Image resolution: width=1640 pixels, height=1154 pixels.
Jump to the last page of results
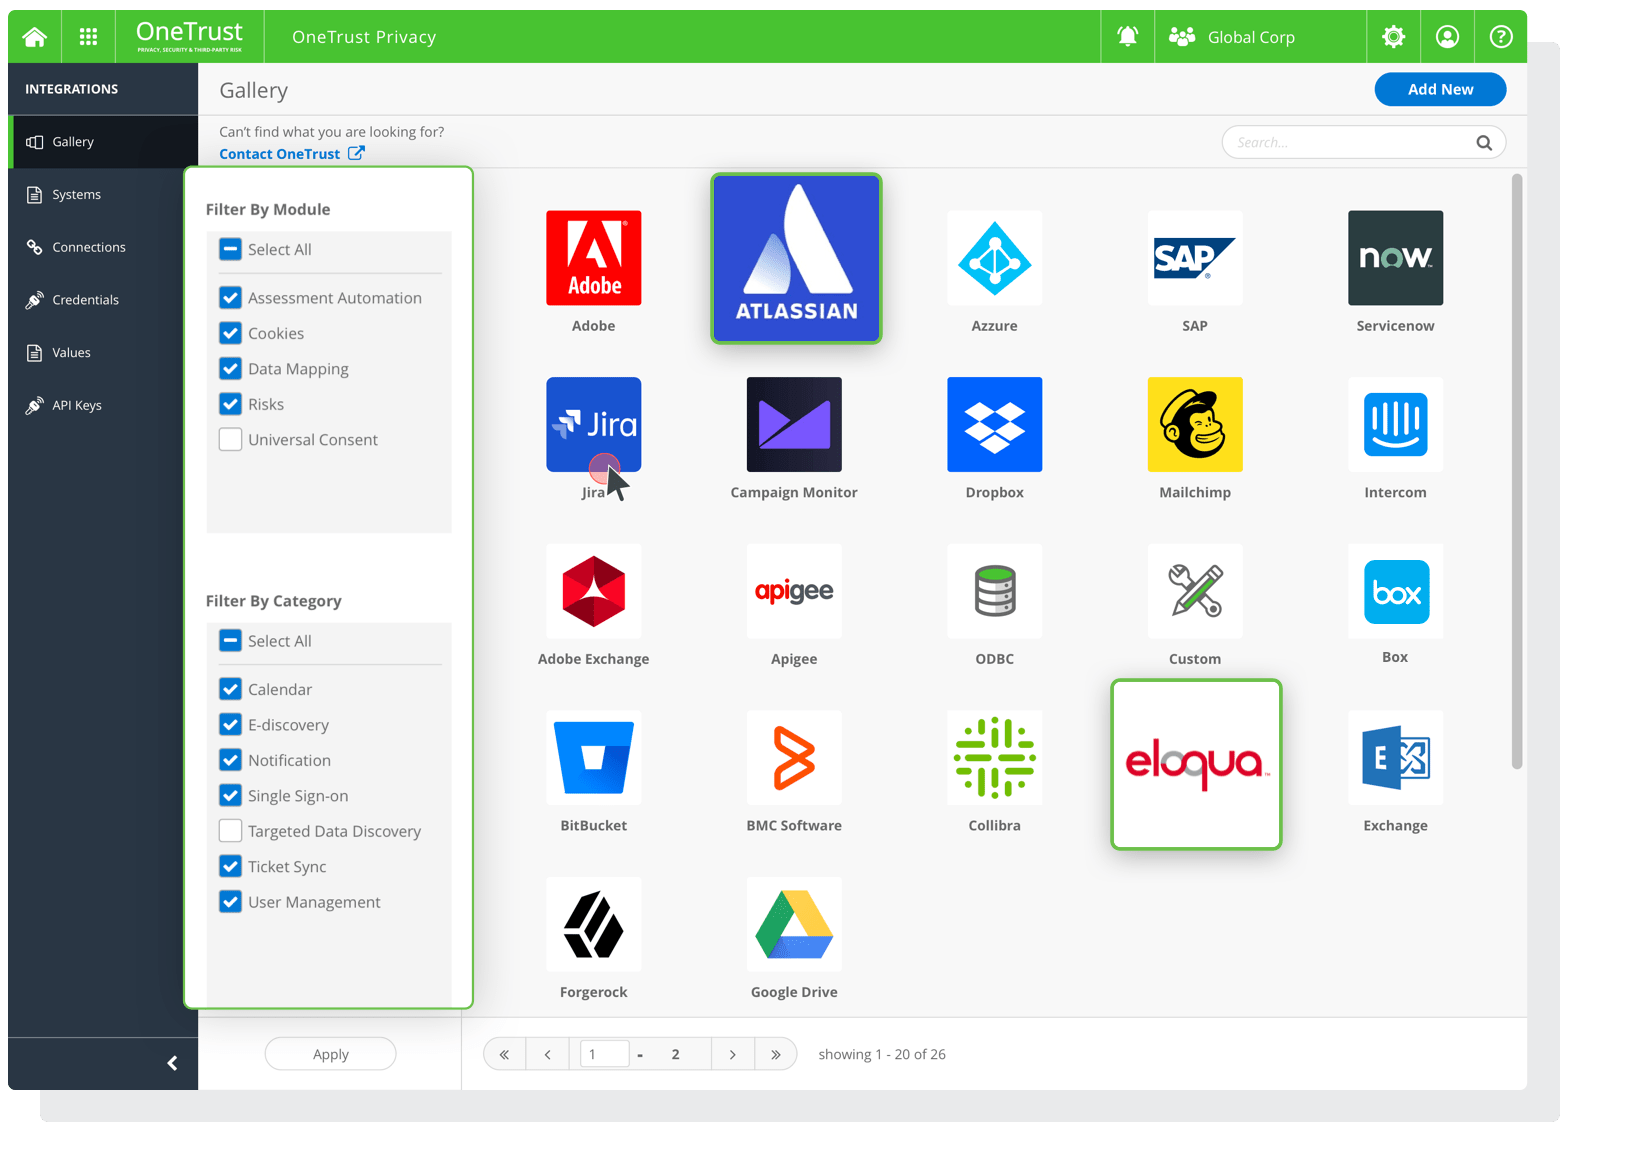776,1054
